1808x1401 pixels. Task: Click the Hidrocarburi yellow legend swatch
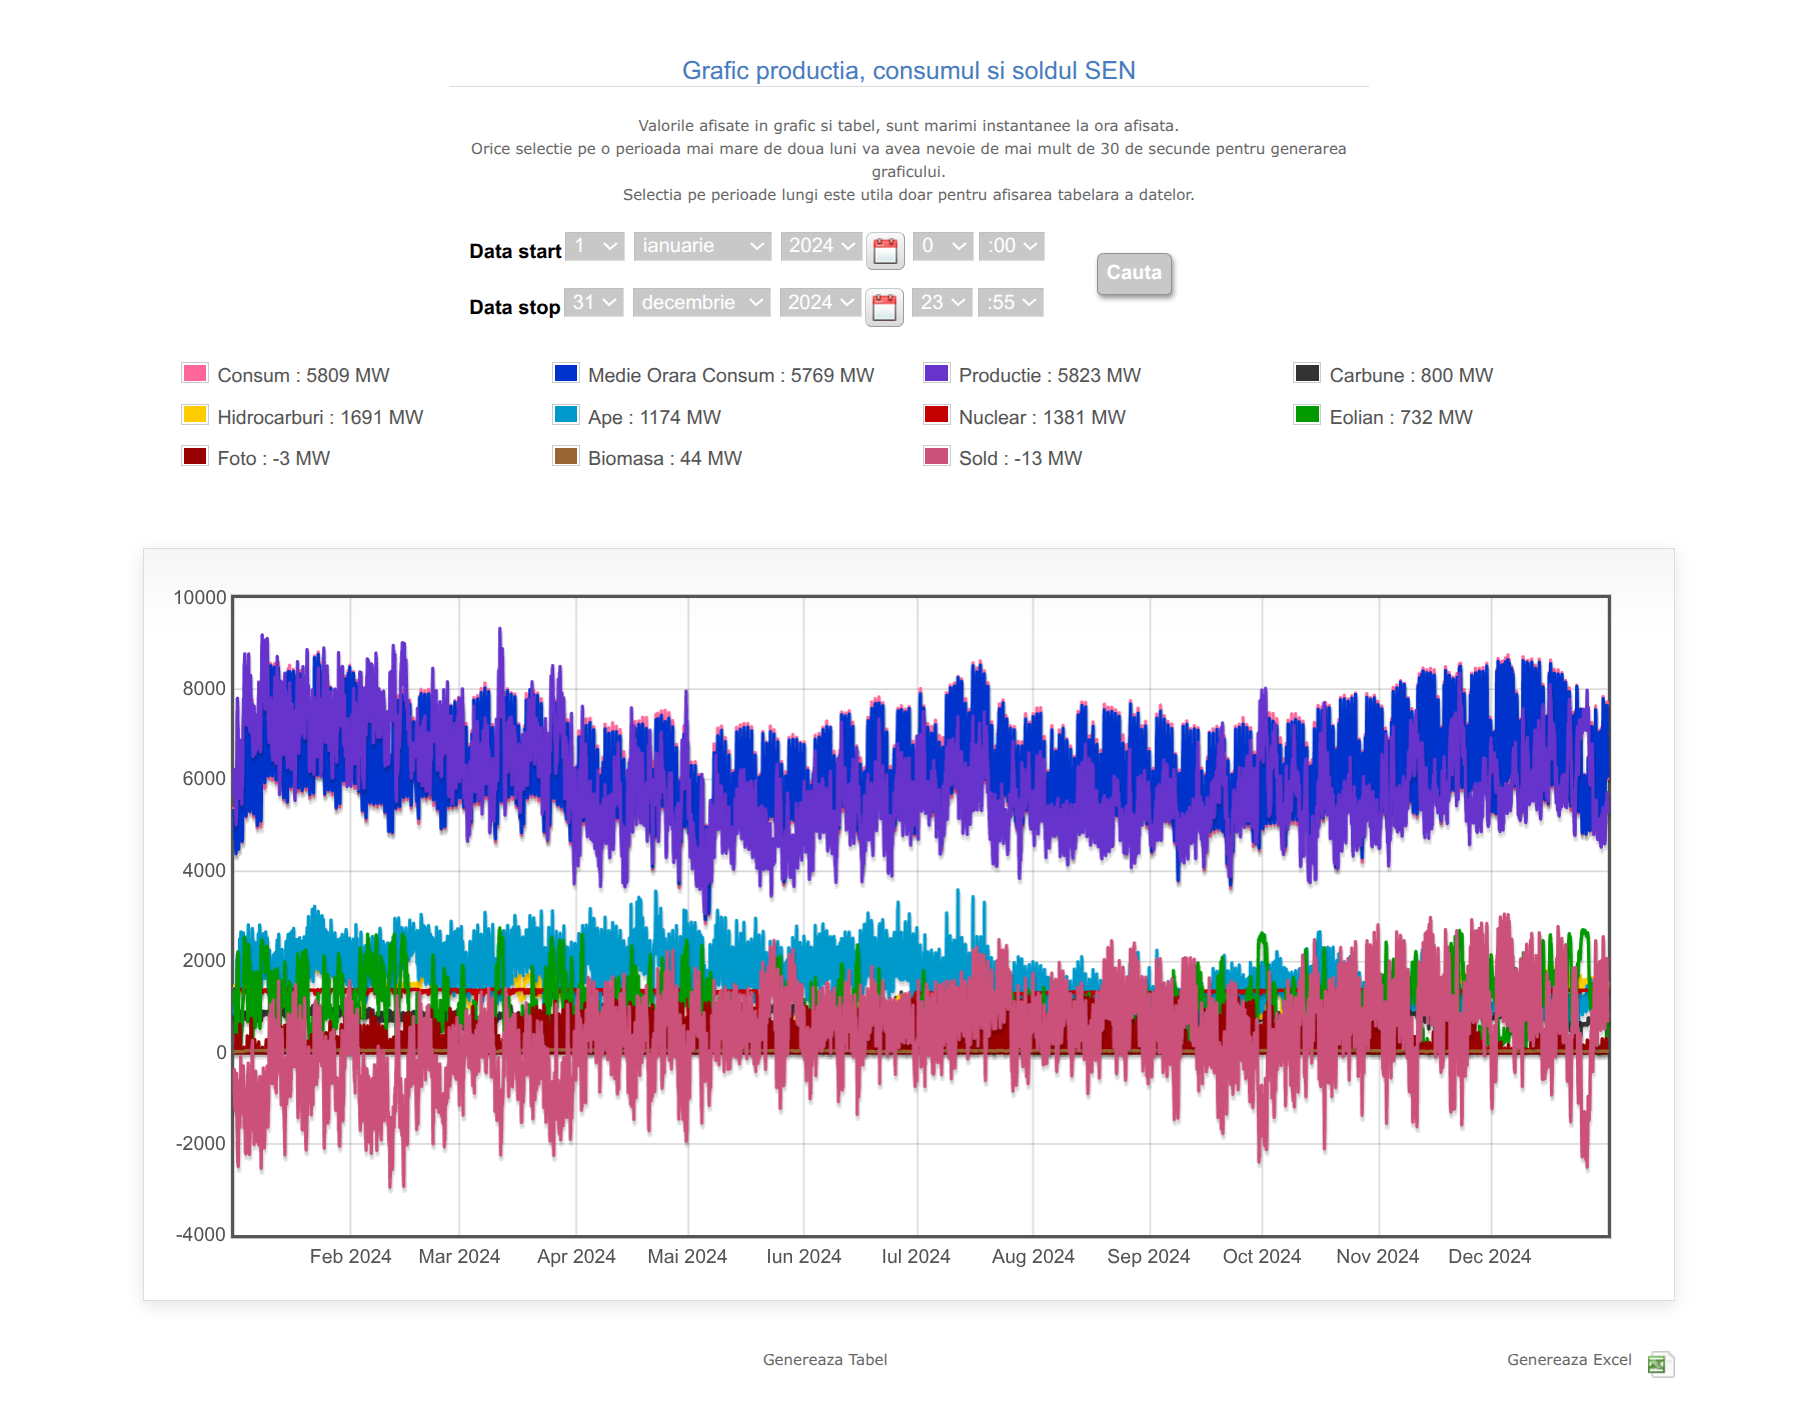(195, 416)
